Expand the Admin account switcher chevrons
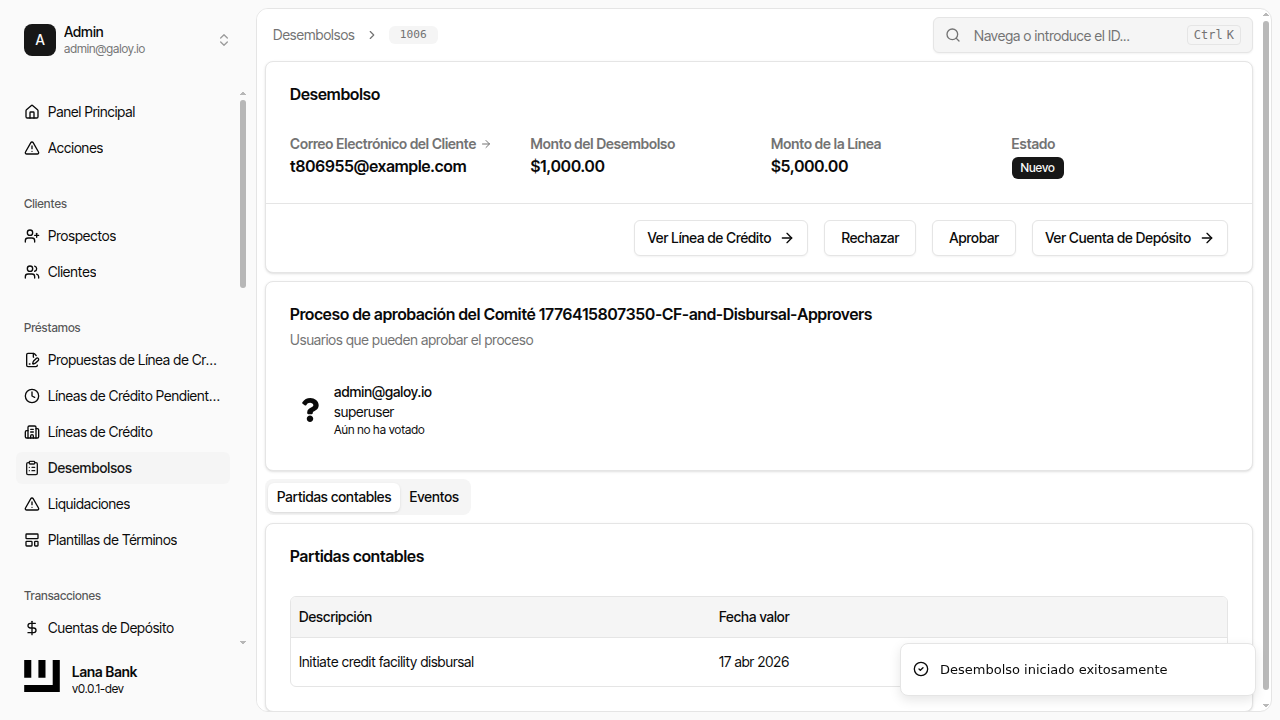The width and height of the screenshot is (1280, 720). 224,40
